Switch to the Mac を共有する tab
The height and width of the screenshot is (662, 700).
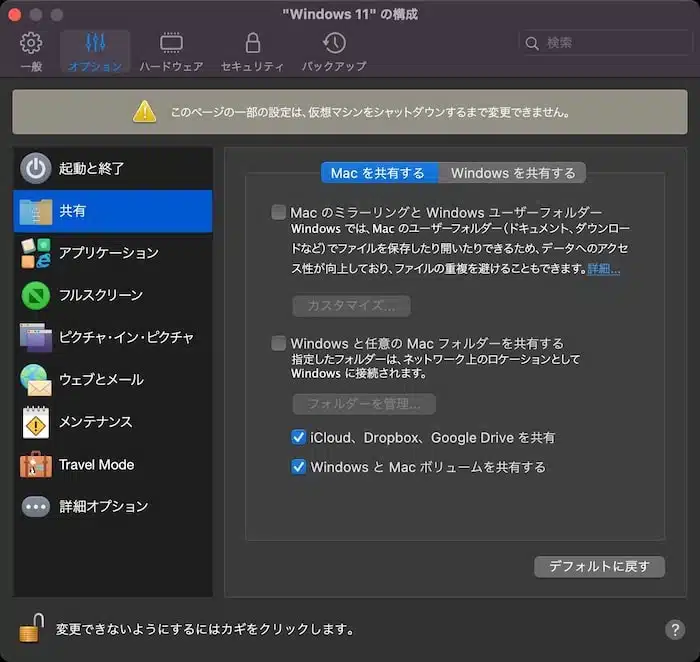coord(379,173)
